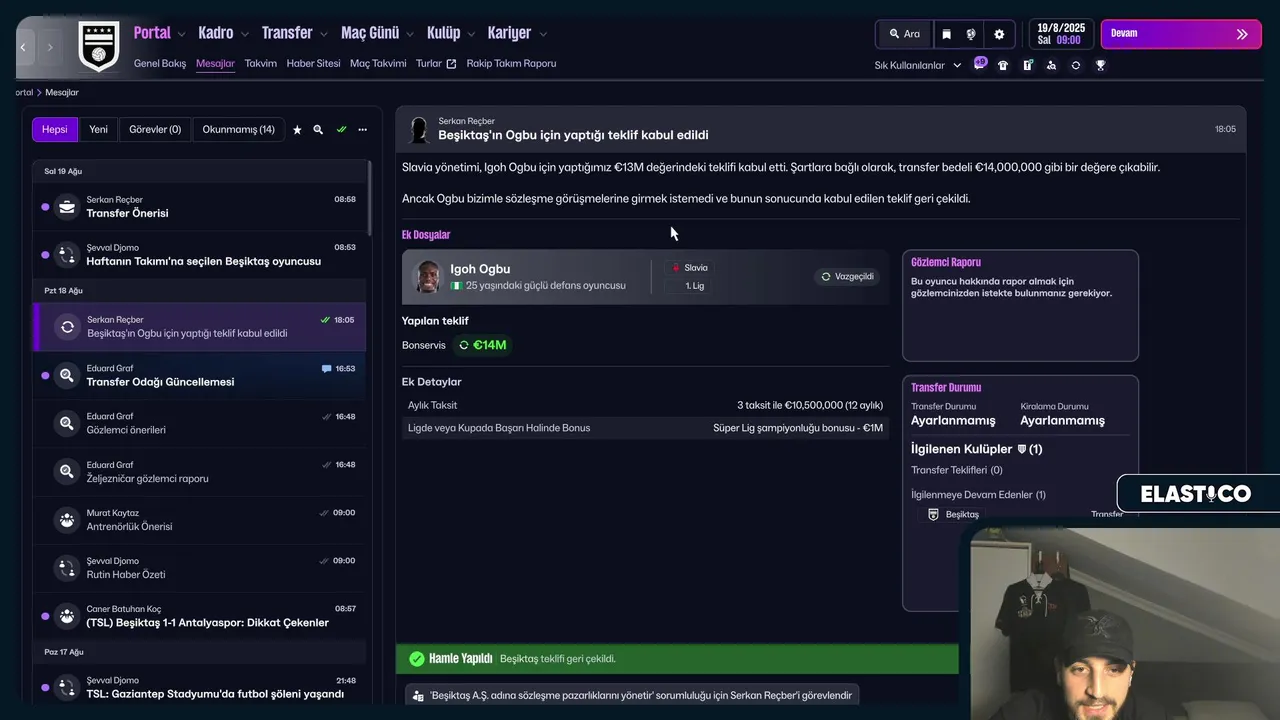Open the Portal menu
The width and height of the screenshot is (1280, 720).
coord(152,33)
